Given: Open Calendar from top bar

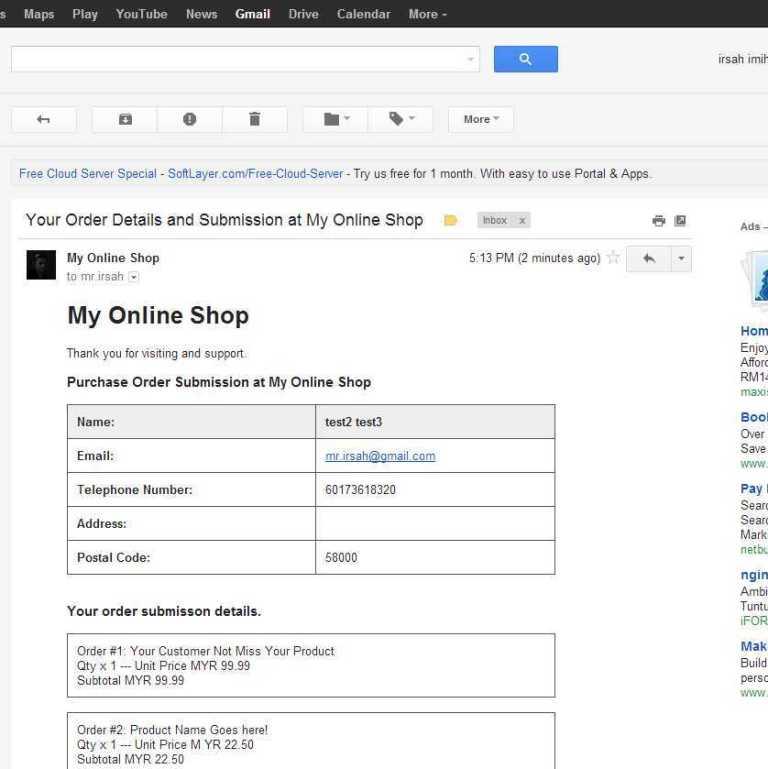Looking at the screenshot, I should (364, 14).
